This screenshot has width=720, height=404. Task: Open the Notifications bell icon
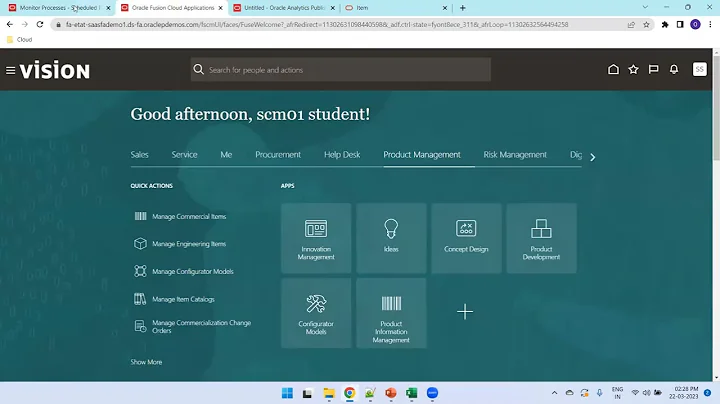pos(674,69)
